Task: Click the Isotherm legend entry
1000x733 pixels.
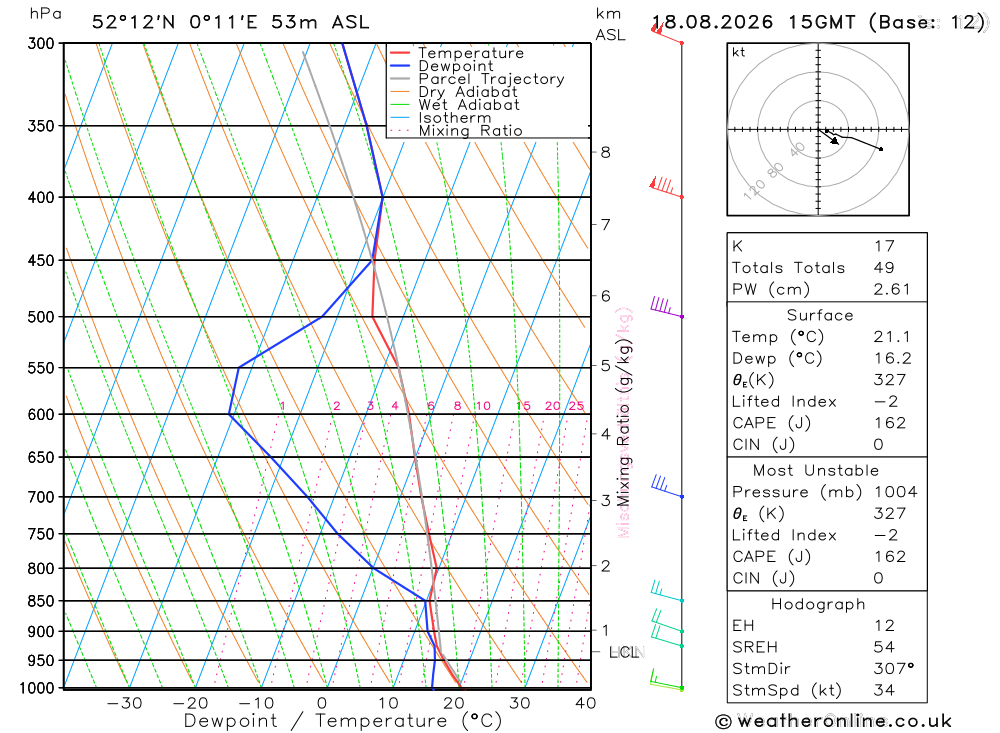Action: pyautogui.click(x=440, y=117)
